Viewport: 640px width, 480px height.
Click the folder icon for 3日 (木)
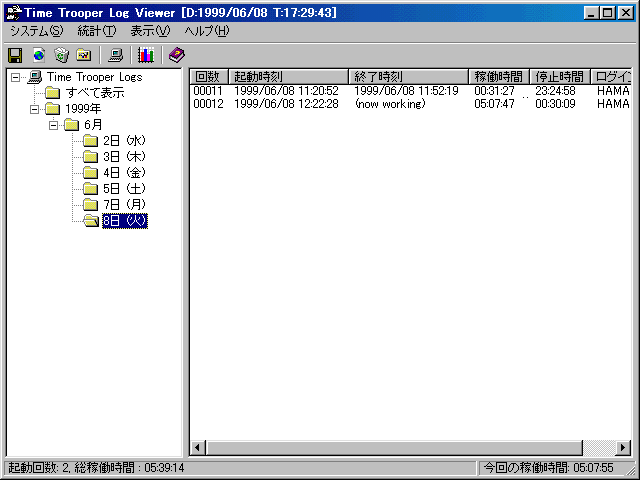coord(90,157)
